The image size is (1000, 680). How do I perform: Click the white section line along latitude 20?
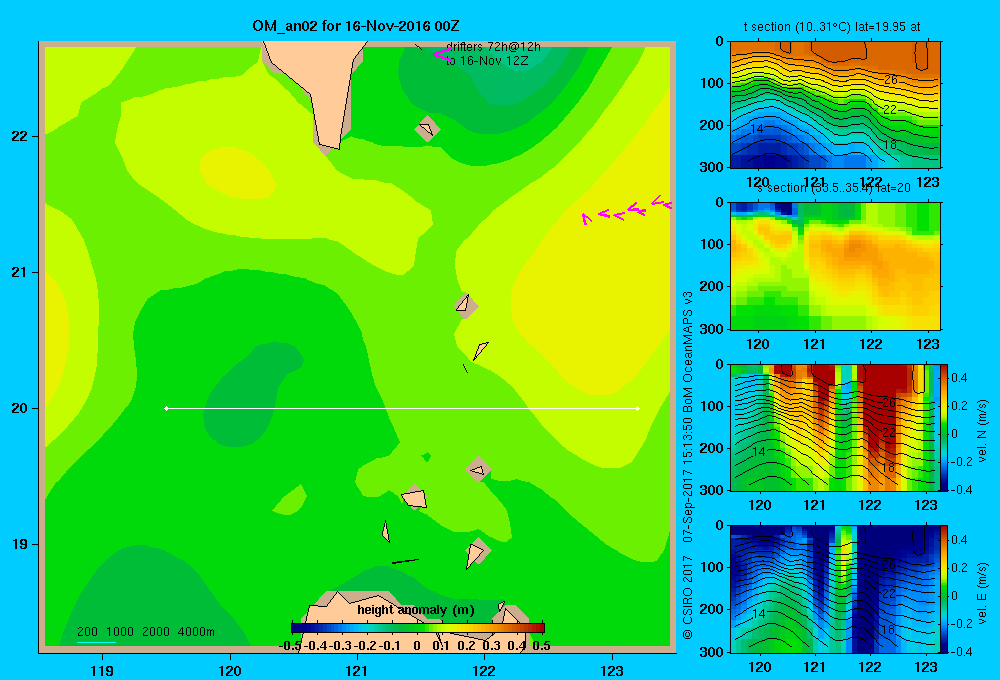(402, 408)
